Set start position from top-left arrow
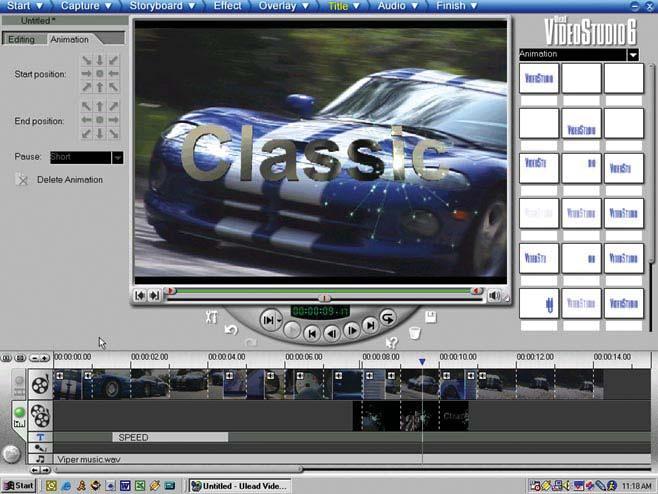 click(86, 60)
